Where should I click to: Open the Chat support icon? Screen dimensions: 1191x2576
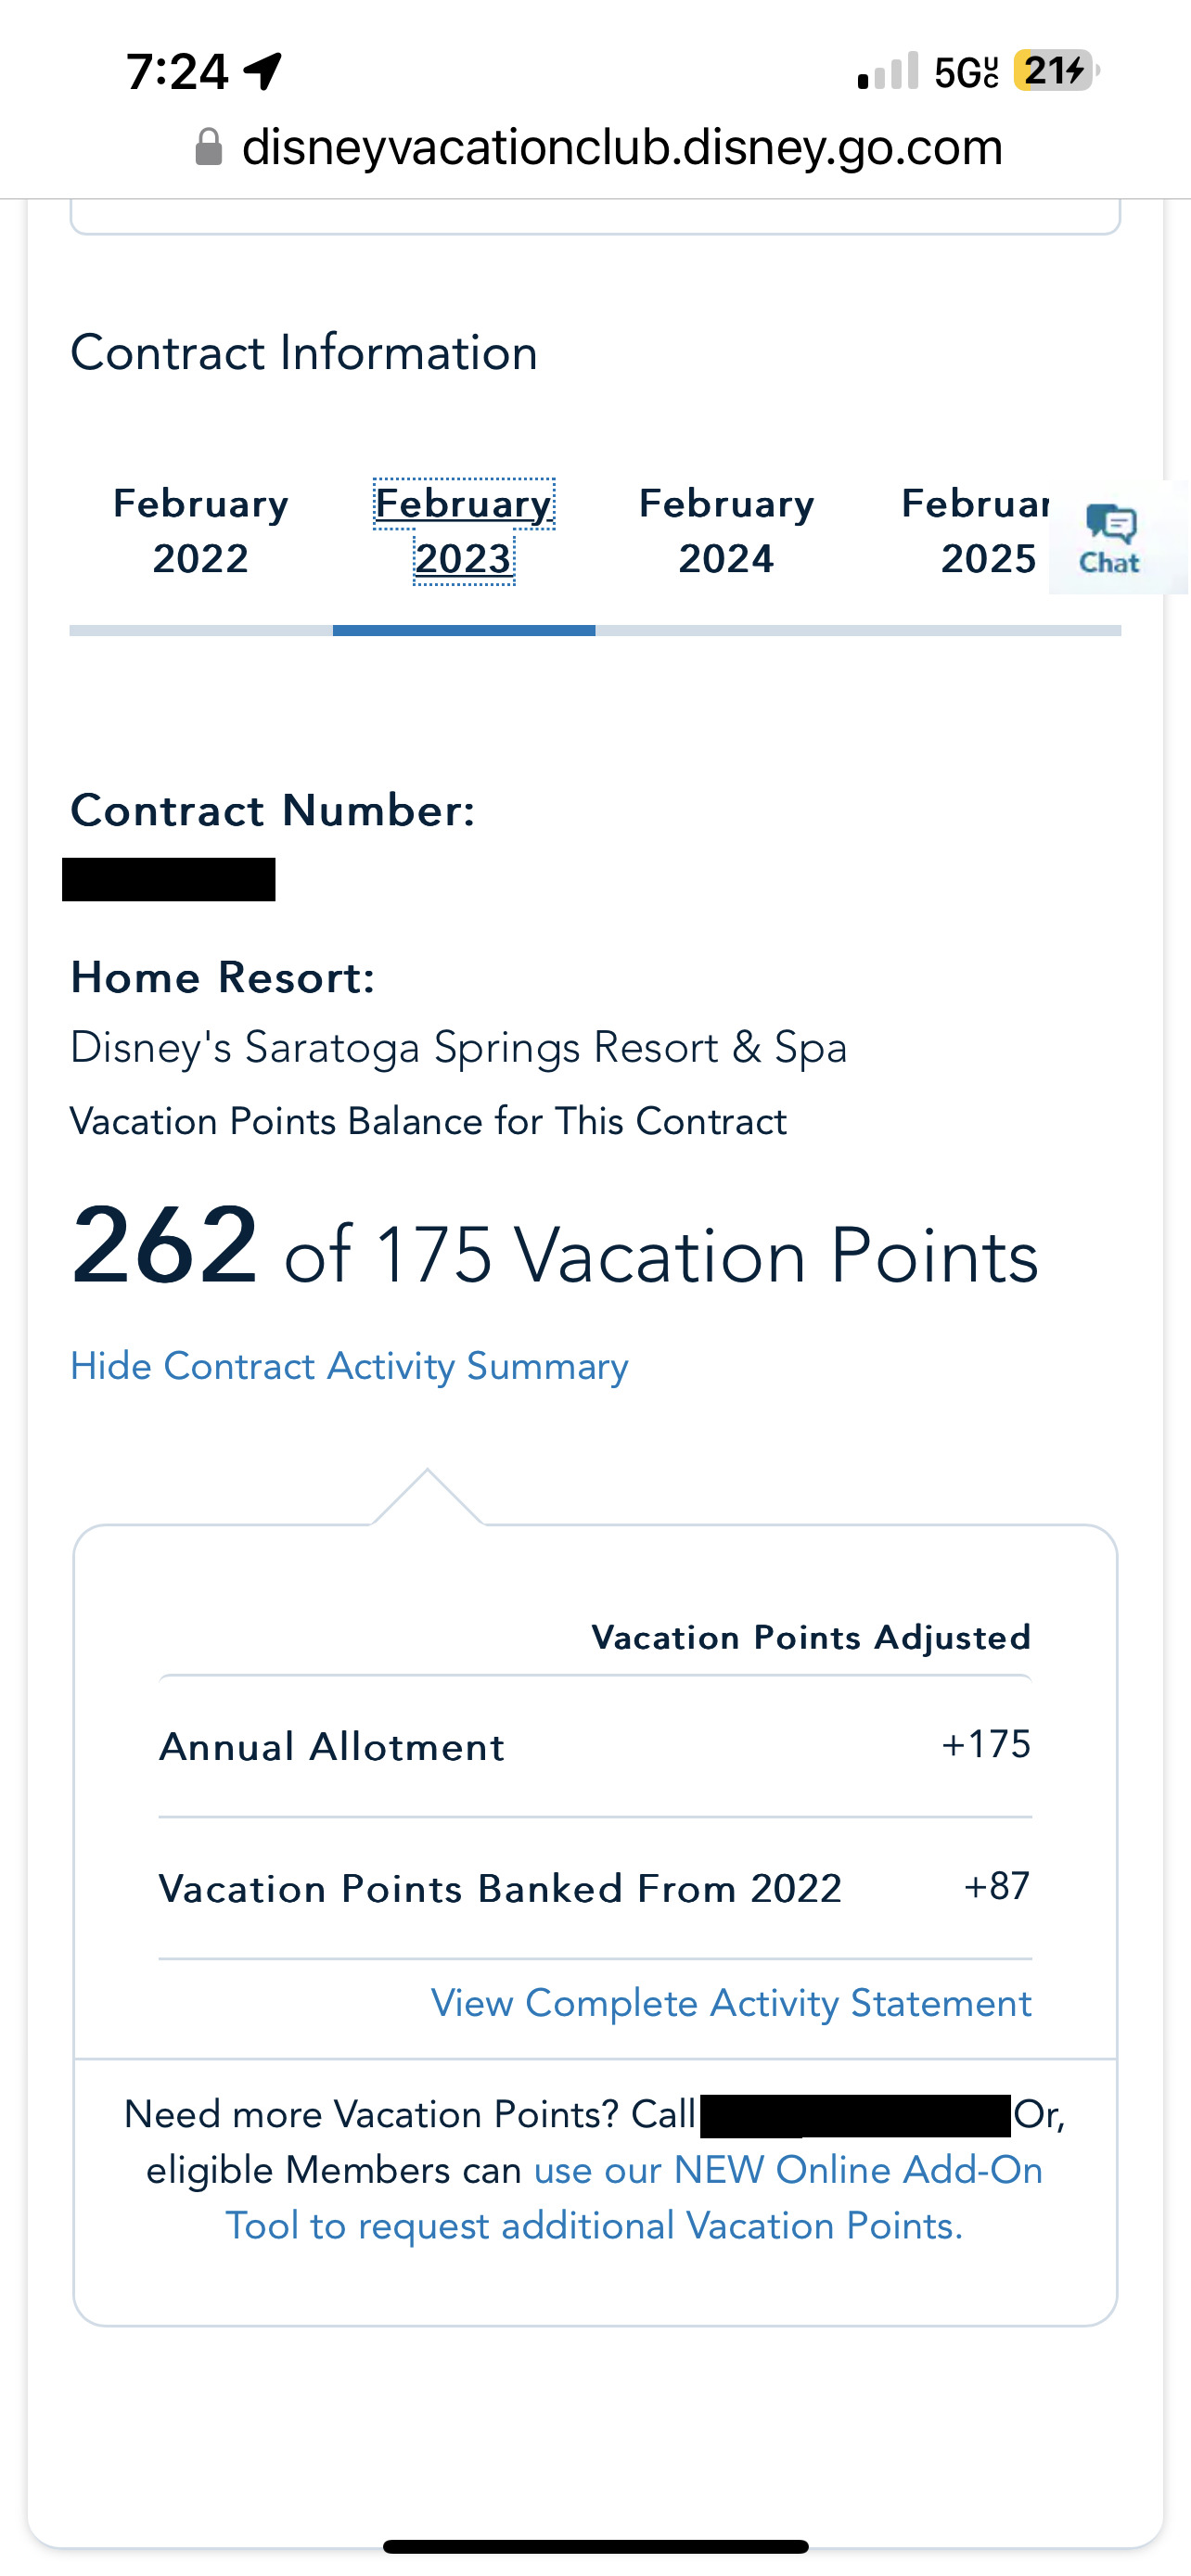(1110, 538)
